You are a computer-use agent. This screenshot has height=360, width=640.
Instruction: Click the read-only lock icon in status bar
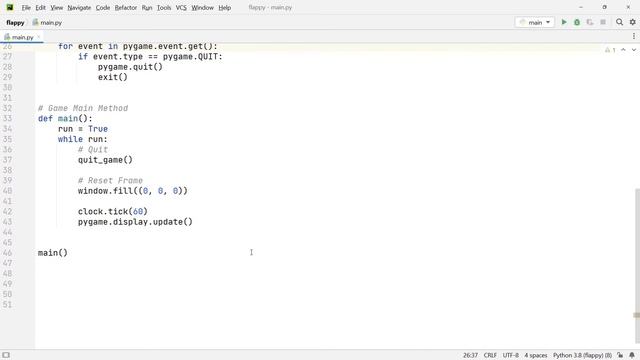coord(620,355)
